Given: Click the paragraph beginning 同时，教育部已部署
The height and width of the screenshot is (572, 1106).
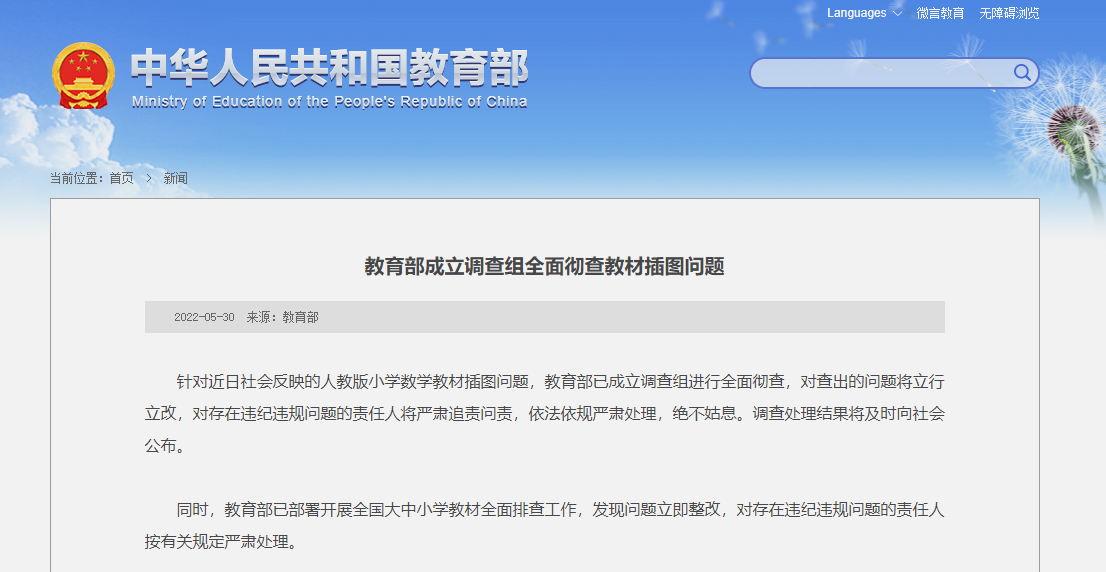Looking at the screenshot, I should (x=545, y=525).
